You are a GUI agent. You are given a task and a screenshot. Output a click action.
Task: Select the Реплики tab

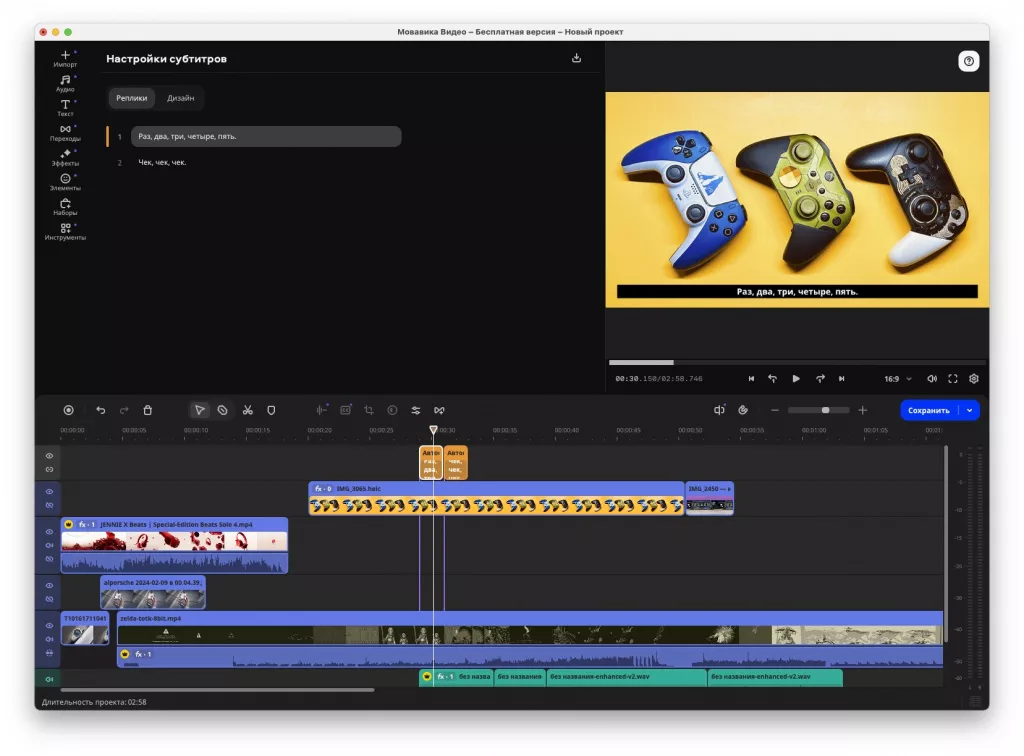(132, 98)
